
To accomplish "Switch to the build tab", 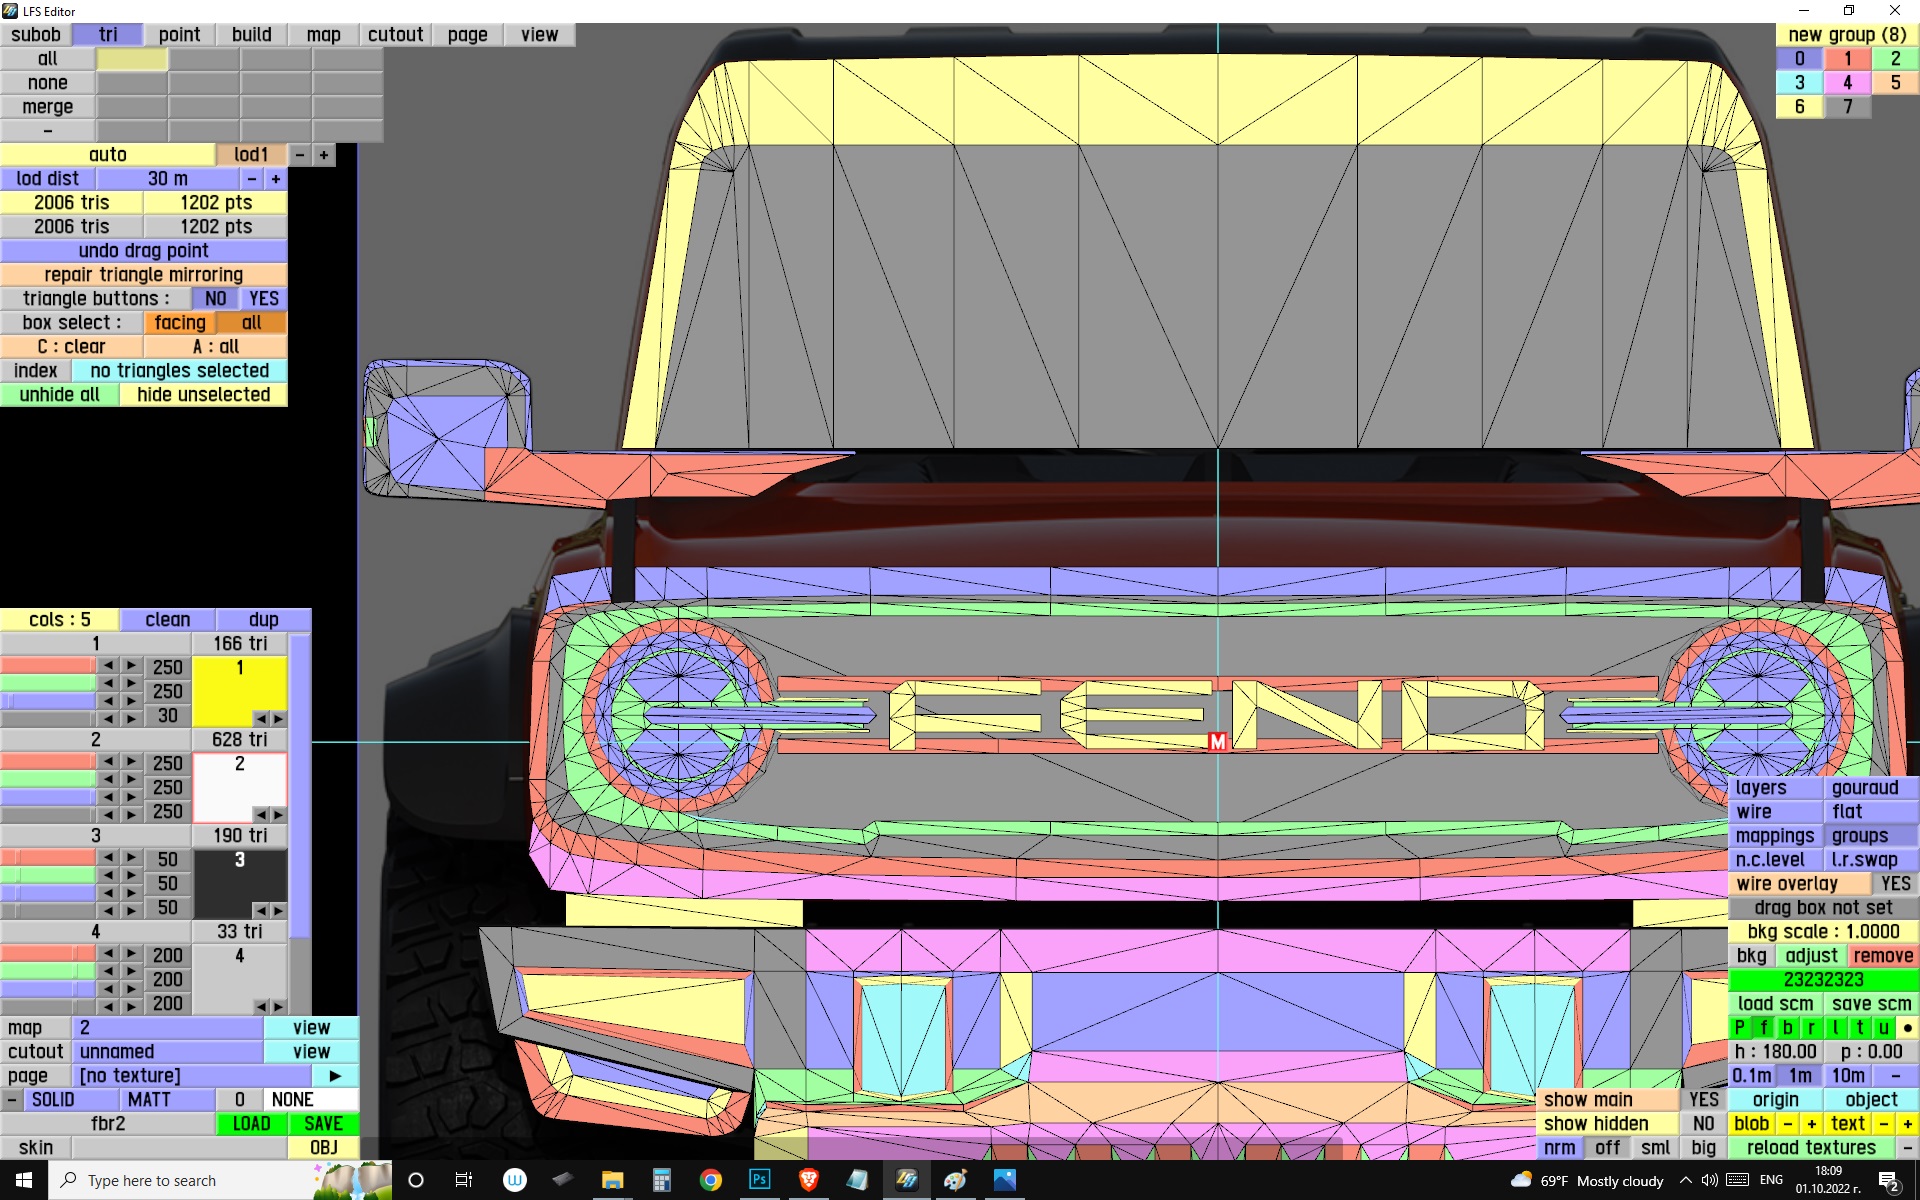I will coord(251,35).
